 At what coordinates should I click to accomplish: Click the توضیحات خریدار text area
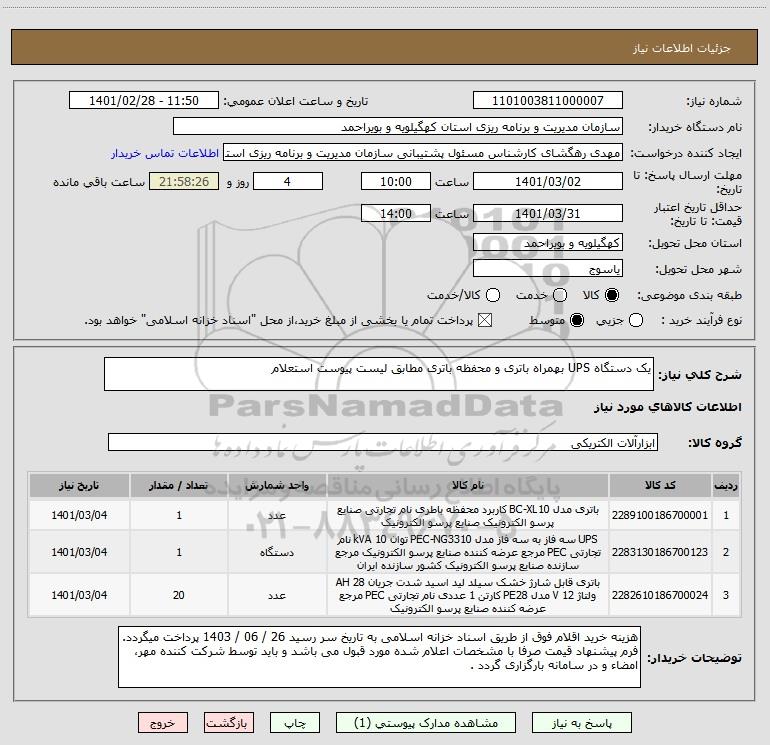(379, 657)
